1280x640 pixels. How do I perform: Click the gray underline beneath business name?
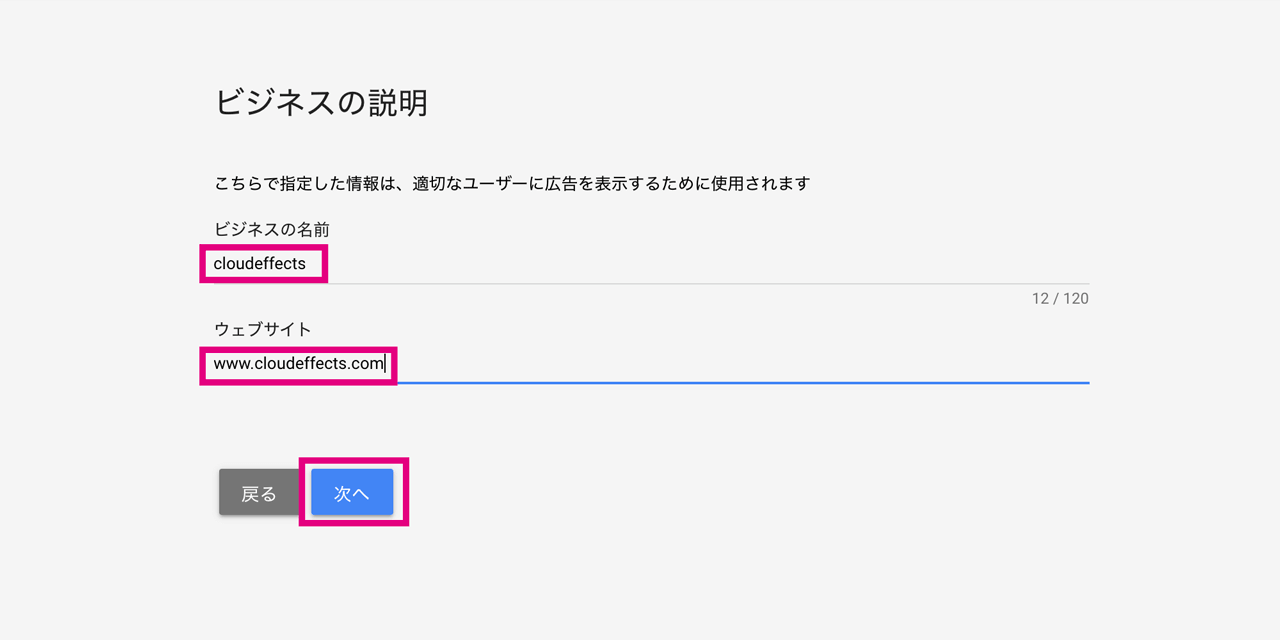click(651, 284)
